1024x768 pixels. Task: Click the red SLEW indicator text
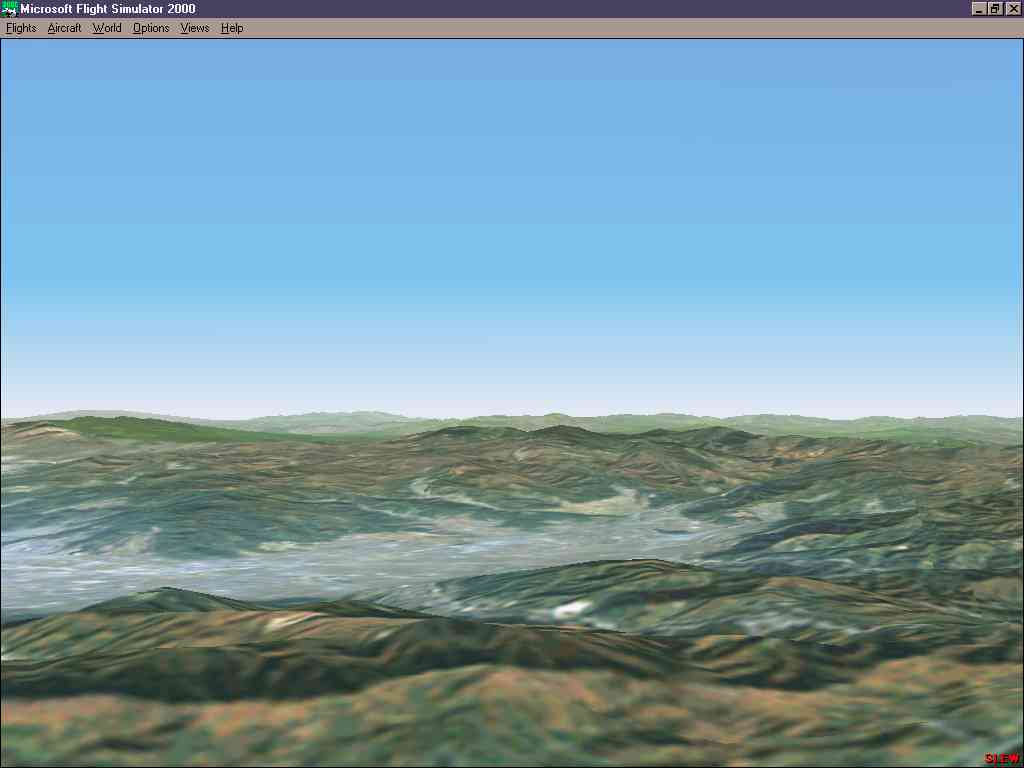tap(1002, 759)
